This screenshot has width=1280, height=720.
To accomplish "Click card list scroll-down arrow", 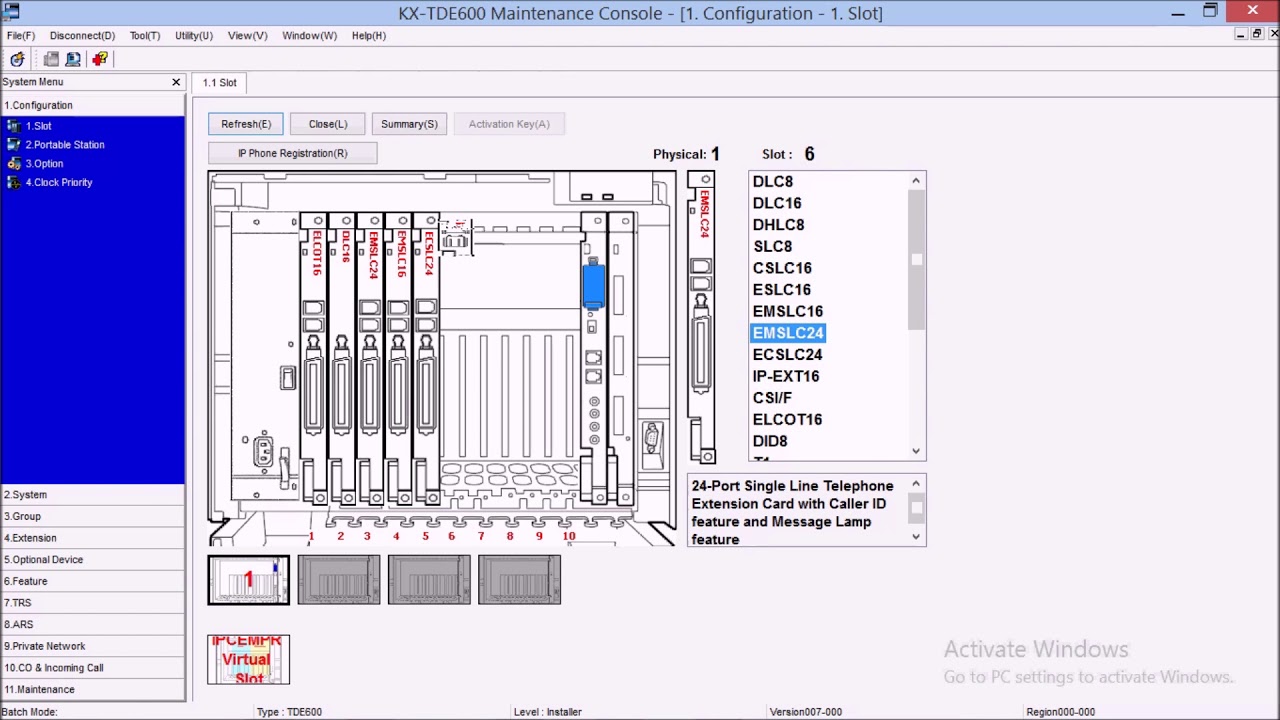I will point(916,451).
